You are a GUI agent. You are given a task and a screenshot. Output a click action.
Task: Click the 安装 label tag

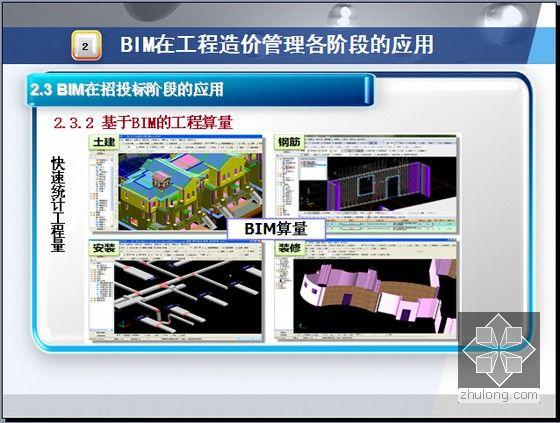click(104, 248)
